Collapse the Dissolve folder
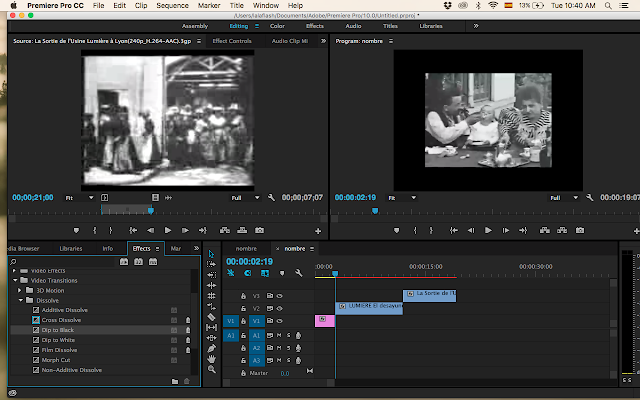Viewport: 640px width, 400px height. pos(21,300)
